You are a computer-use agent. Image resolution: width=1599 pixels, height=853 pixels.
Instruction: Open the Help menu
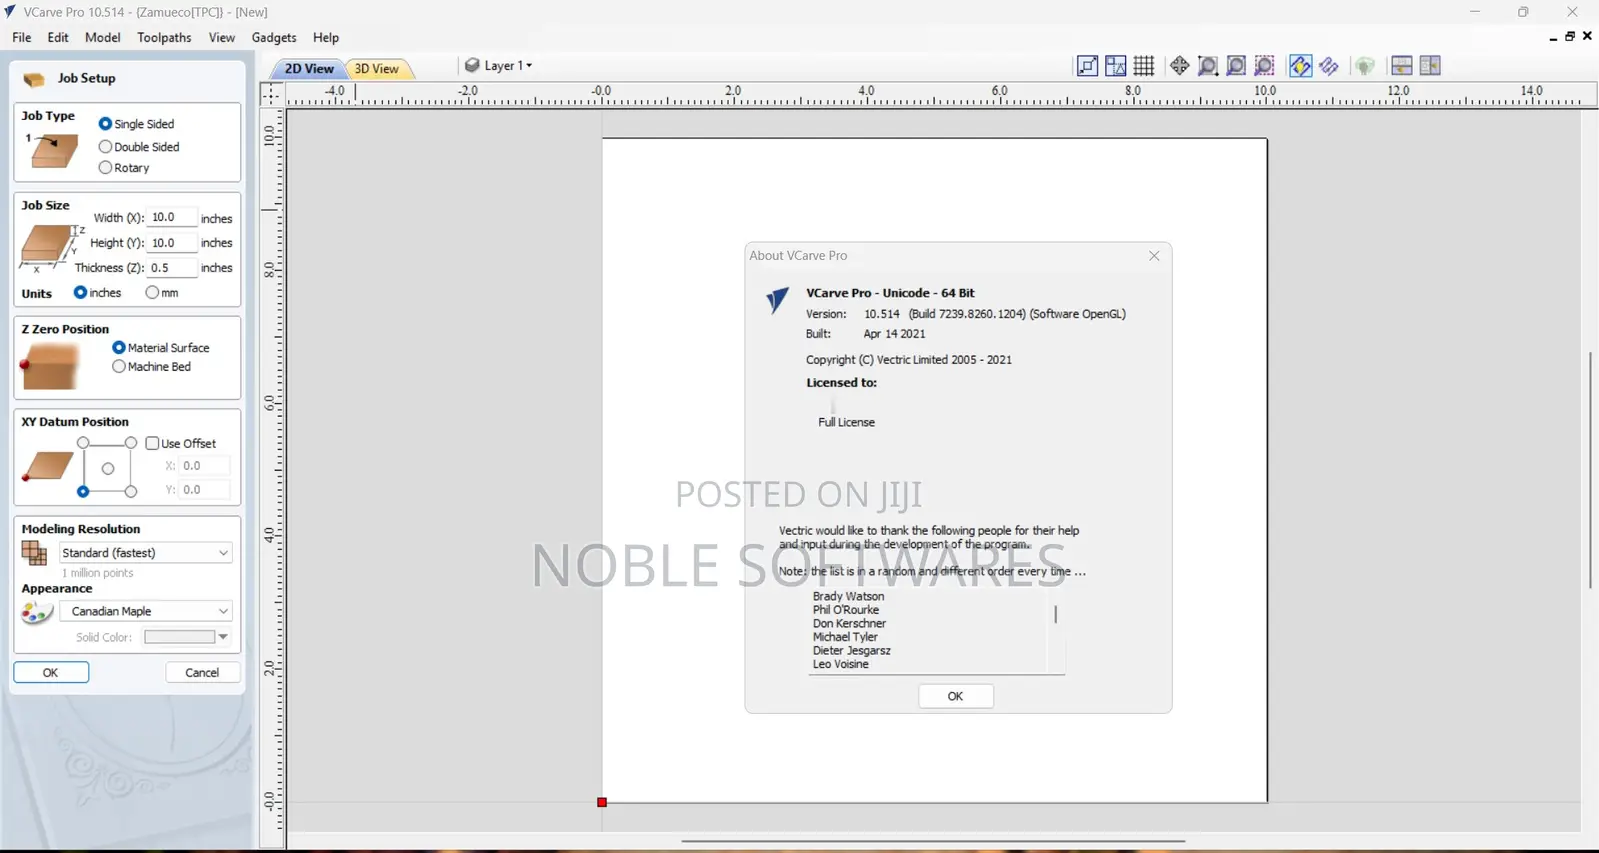(x=326, y=38)
